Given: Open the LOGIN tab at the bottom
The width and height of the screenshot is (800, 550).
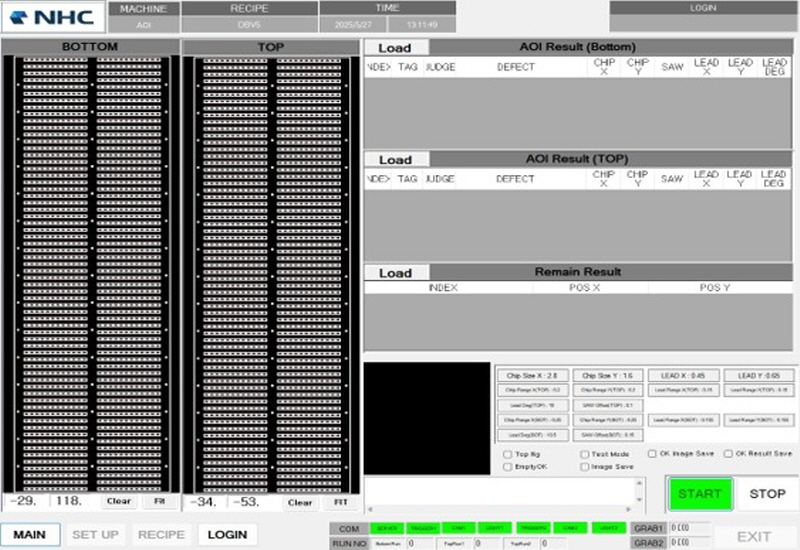Looking at the screenshot, I should (227, 535).
